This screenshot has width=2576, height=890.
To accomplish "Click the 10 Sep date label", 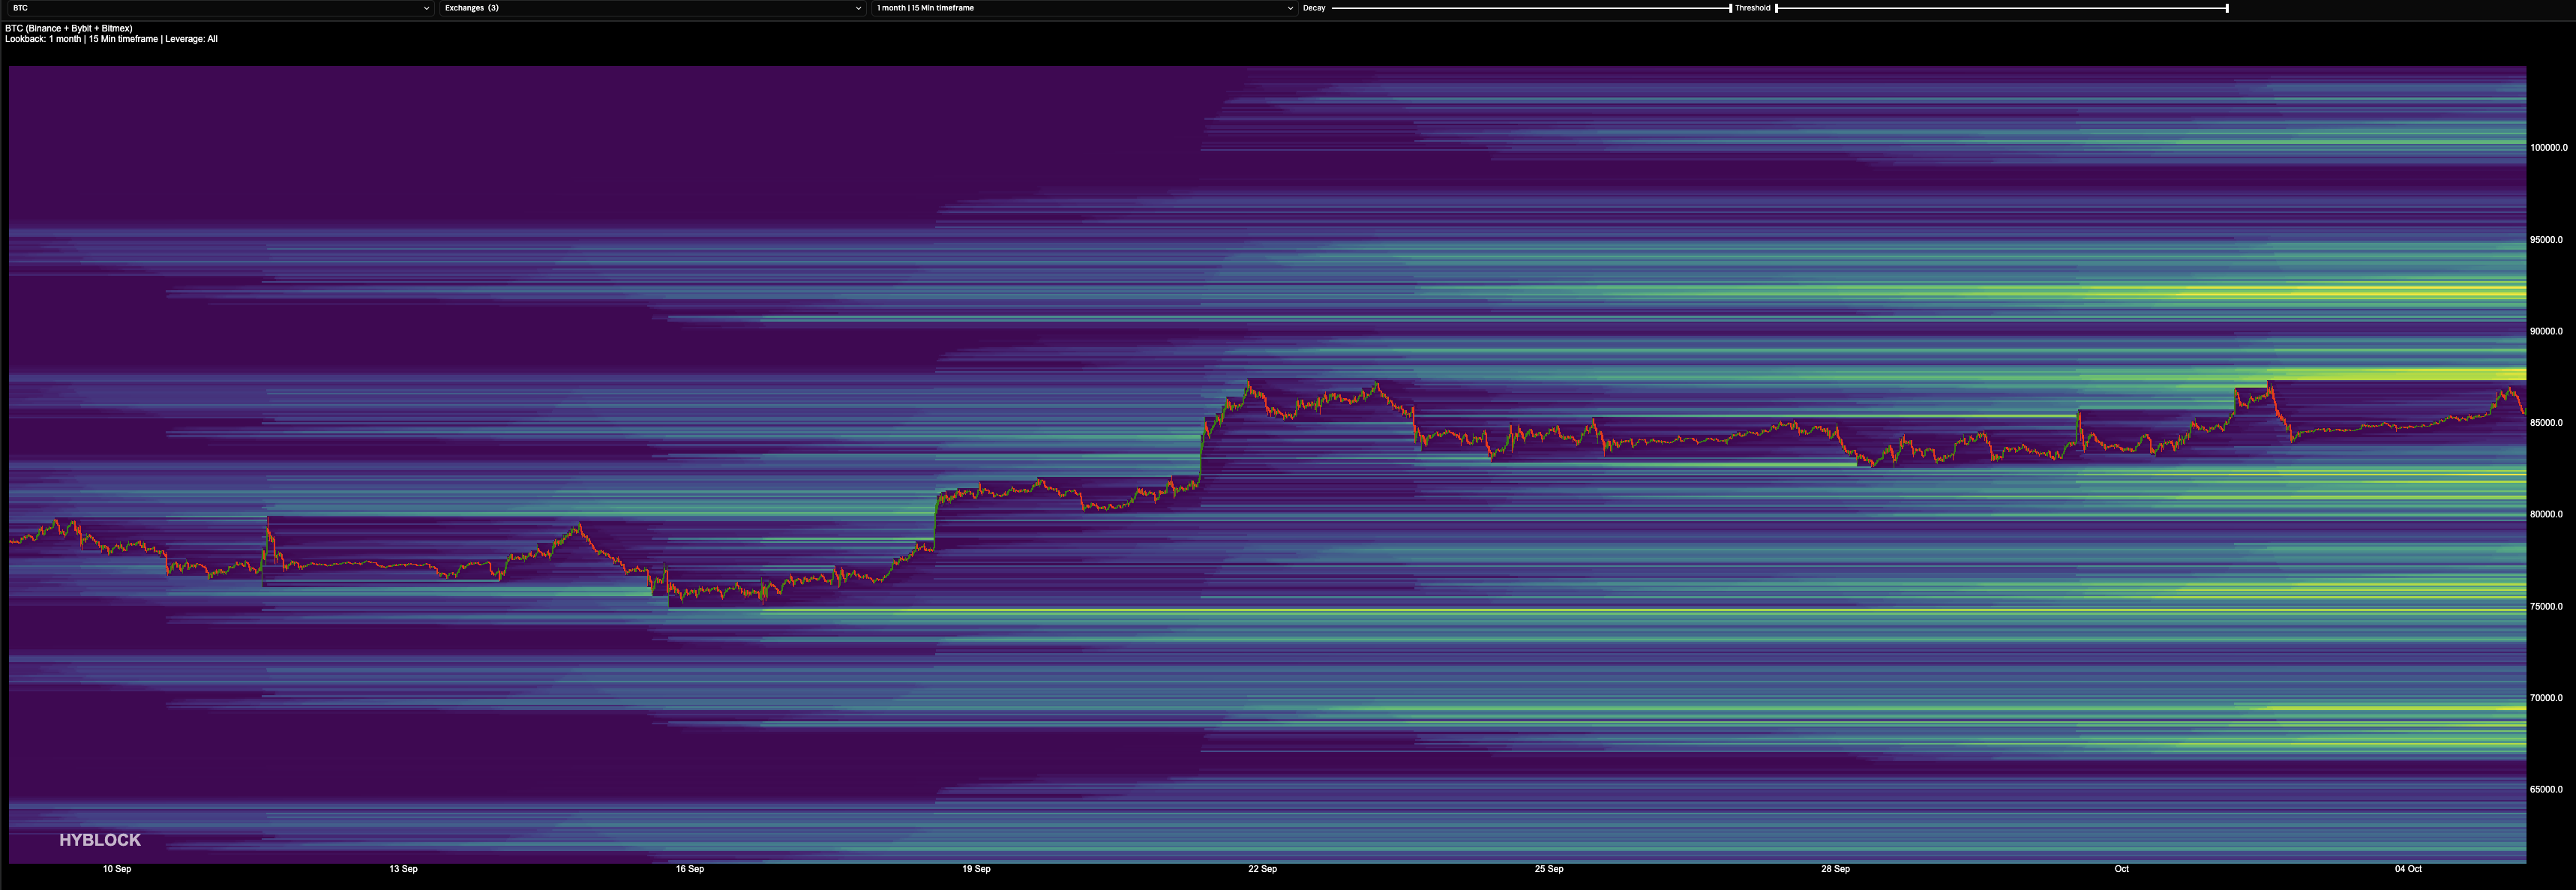I will (x=117, y=869).
